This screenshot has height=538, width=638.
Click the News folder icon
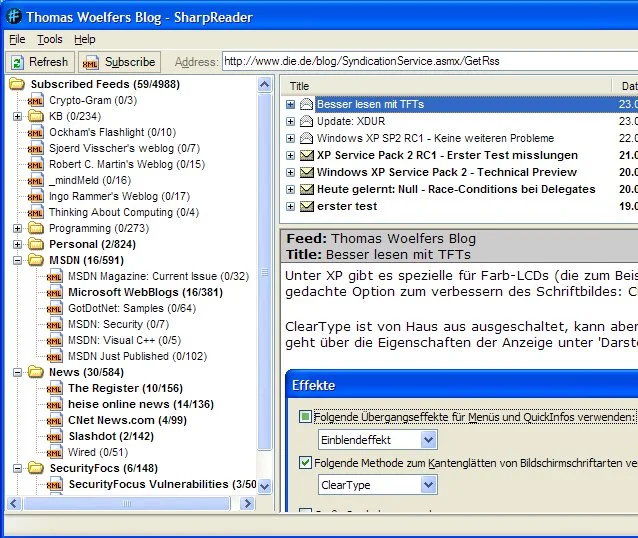coord(36,372)
